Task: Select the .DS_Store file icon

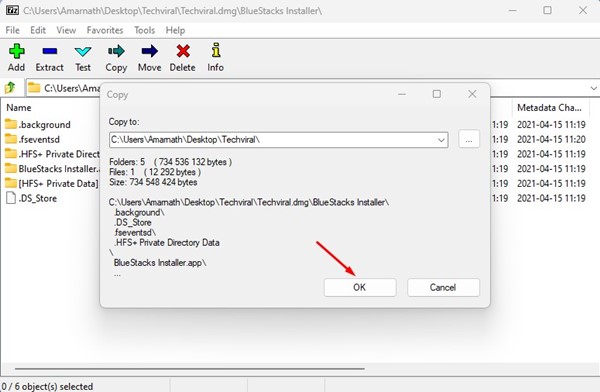Action: click(x=11, y=198)
